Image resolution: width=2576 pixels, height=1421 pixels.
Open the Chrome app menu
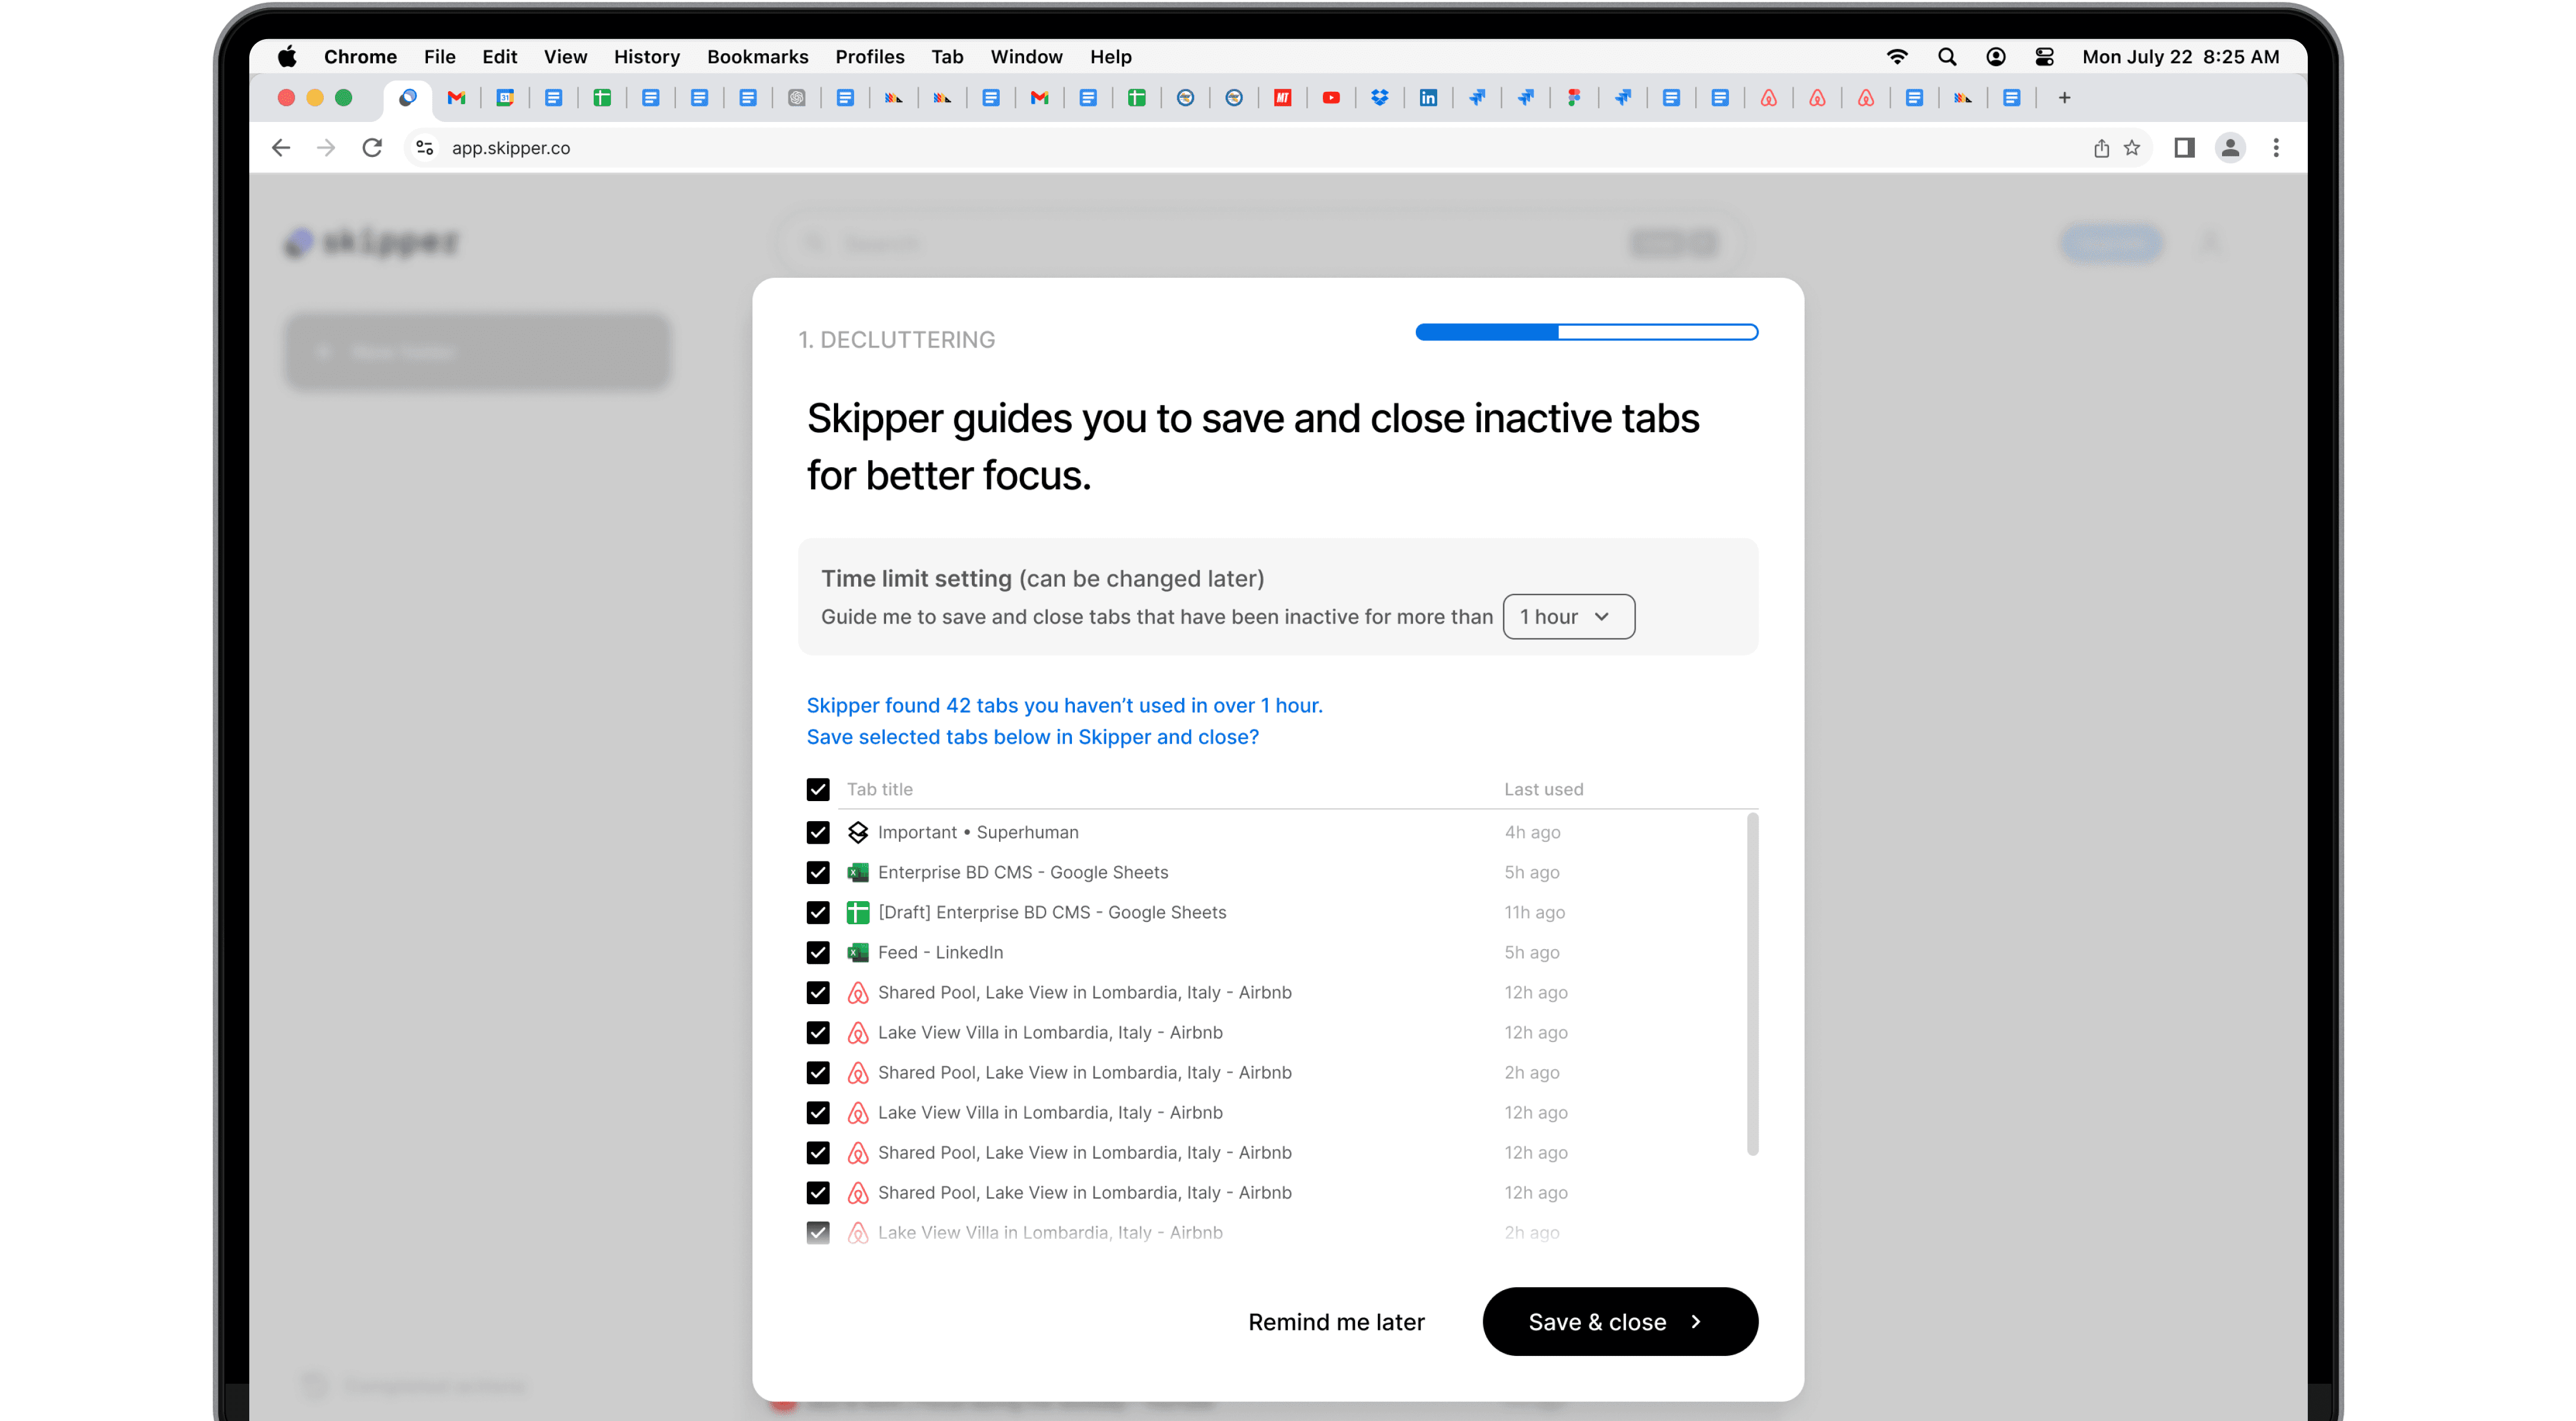coord(360,57)
